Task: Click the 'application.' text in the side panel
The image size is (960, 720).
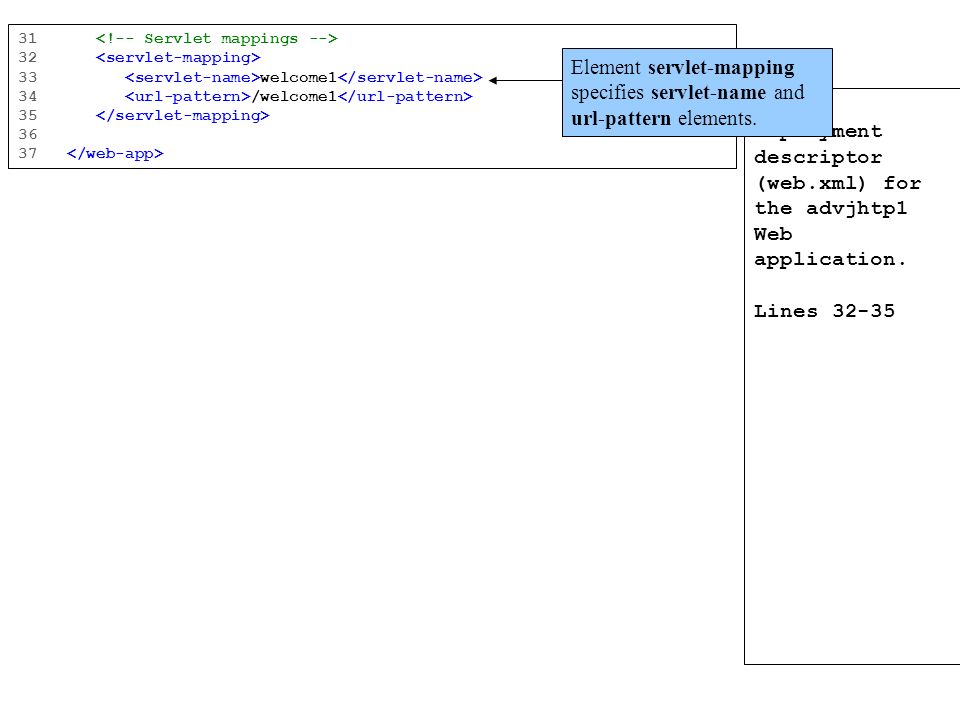Action: 830,260
